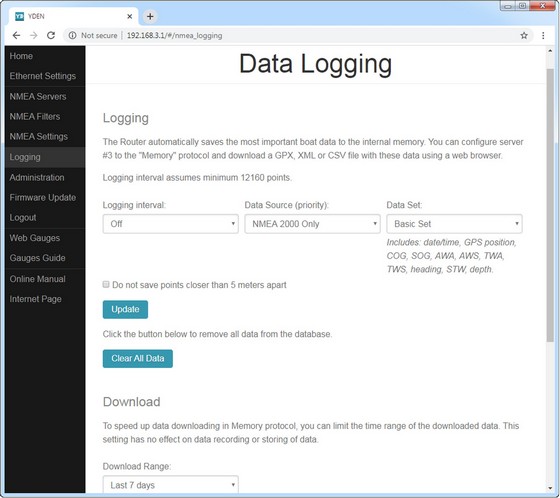
Task: Click the browser forward arrow
Action: [34, 35]
